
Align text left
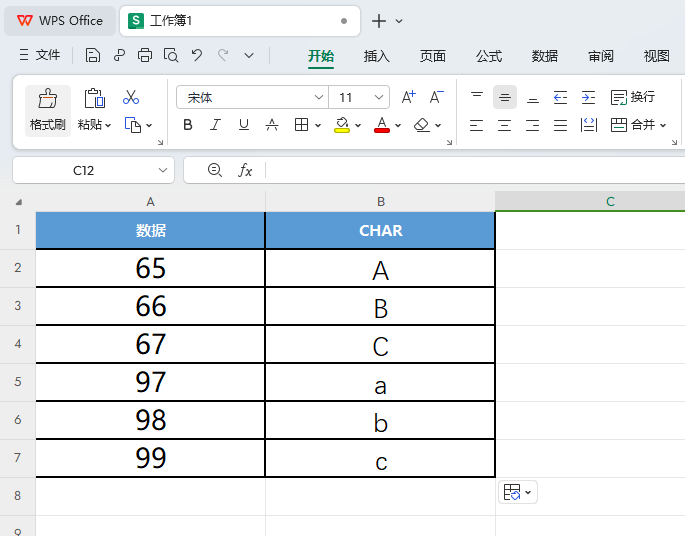[477, 125]
